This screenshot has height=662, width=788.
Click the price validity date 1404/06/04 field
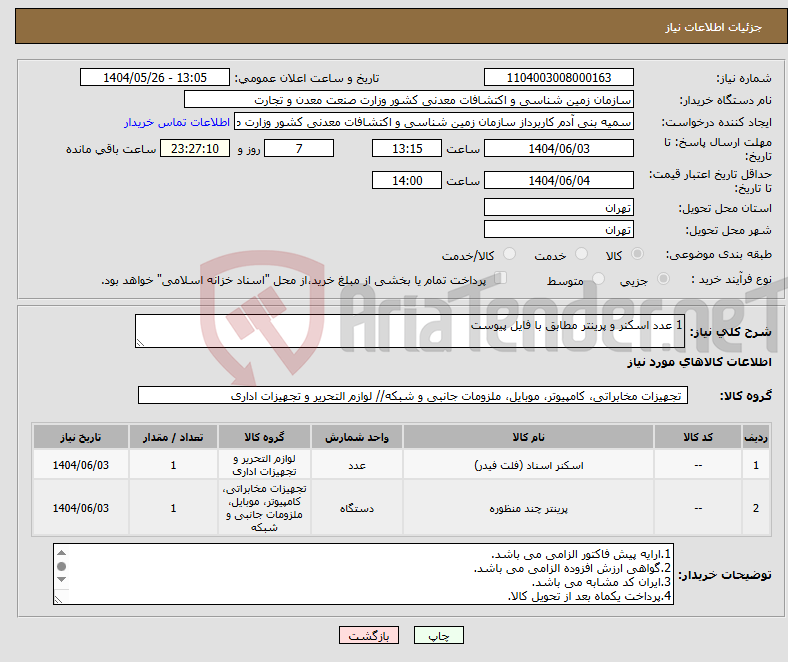558,180
